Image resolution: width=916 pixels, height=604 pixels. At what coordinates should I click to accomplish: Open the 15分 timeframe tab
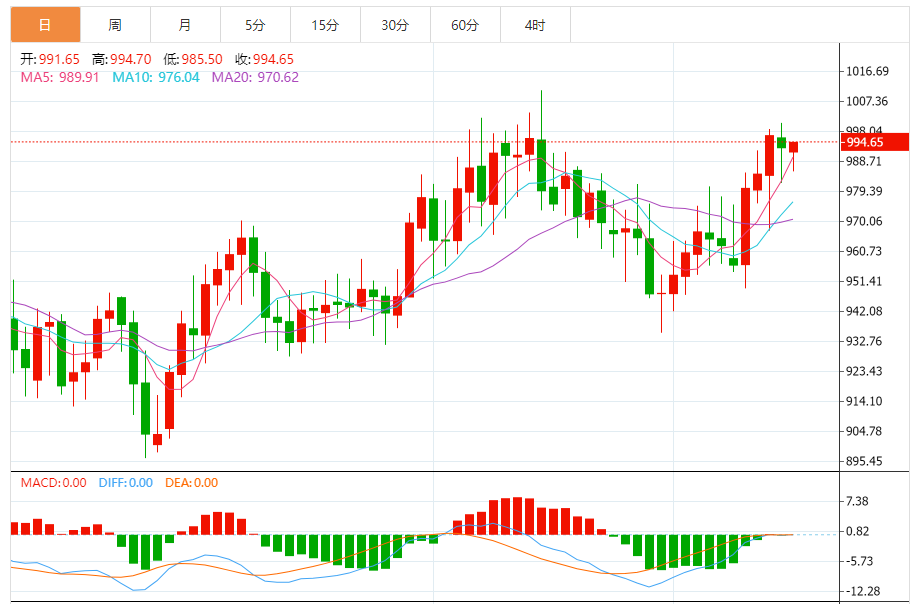325,25
